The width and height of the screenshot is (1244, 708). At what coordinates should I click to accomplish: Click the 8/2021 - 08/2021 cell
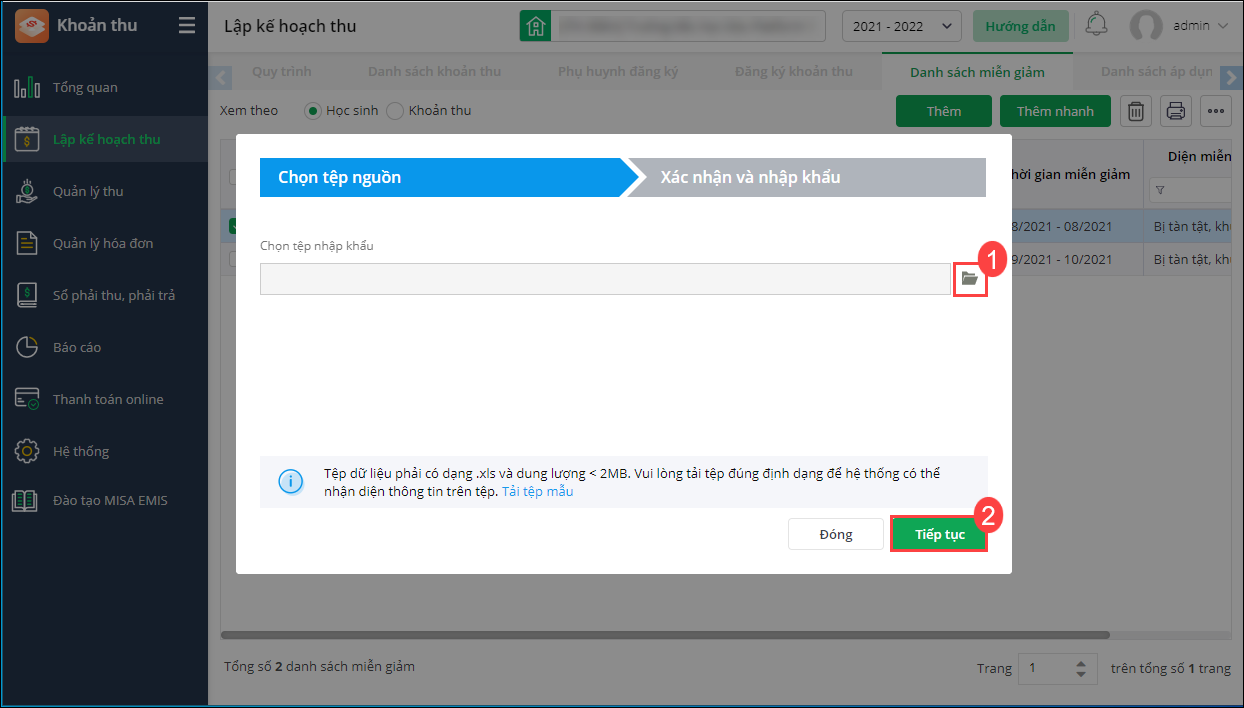point(1063,227)
